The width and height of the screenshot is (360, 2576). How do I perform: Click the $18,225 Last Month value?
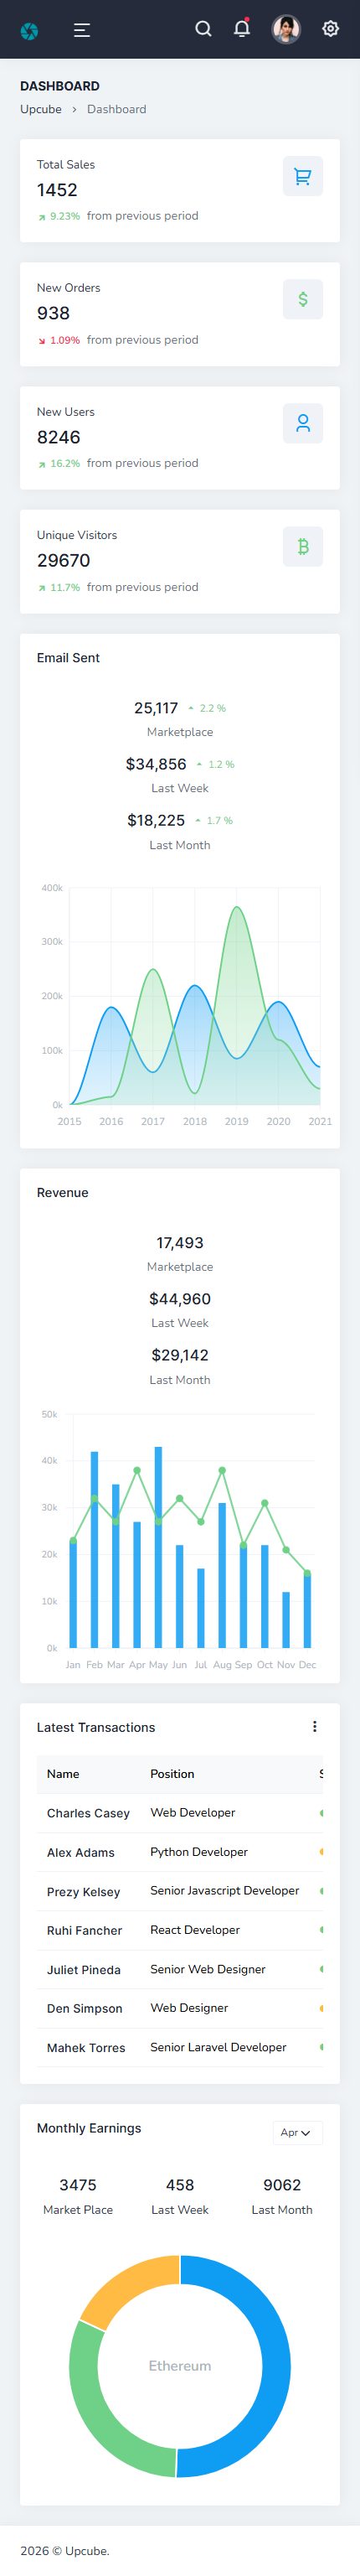click(156, 820)
